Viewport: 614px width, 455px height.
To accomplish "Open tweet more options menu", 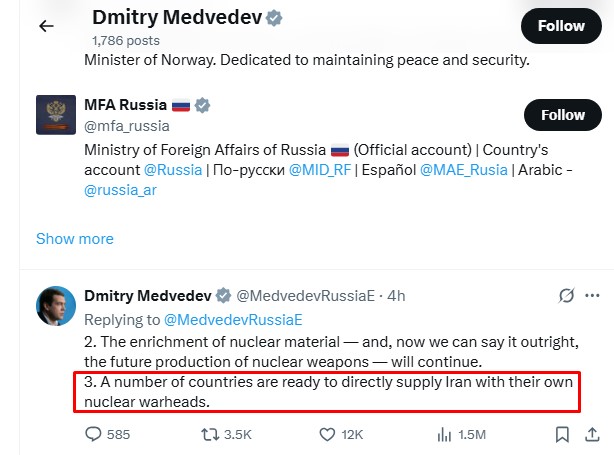I will [593, 296].
